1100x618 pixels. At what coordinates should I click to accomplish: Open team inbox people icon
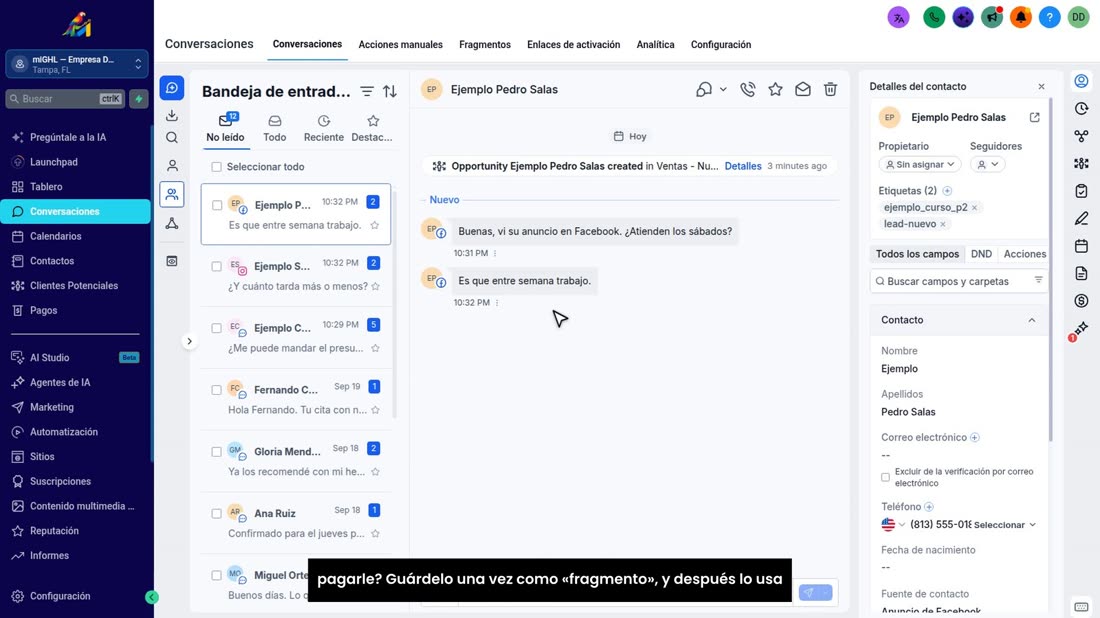tap(172, 194)
